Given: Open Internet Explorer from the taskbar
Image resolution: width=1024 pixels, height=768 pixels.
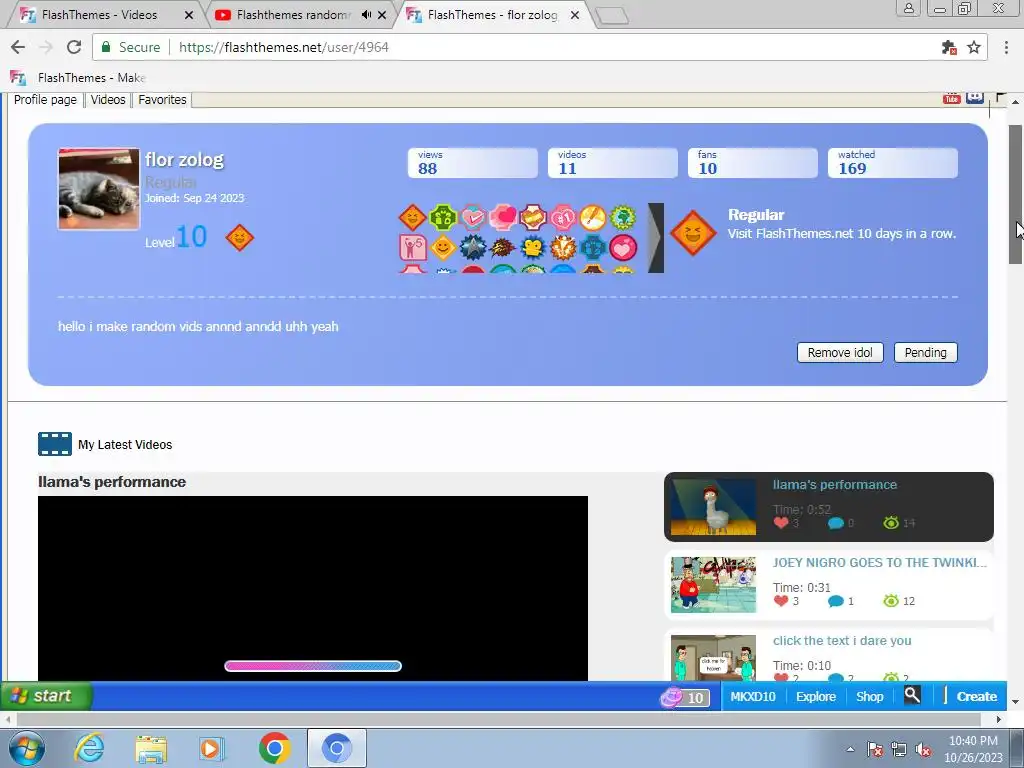Looking at the screenshot, I should (89, 748).
